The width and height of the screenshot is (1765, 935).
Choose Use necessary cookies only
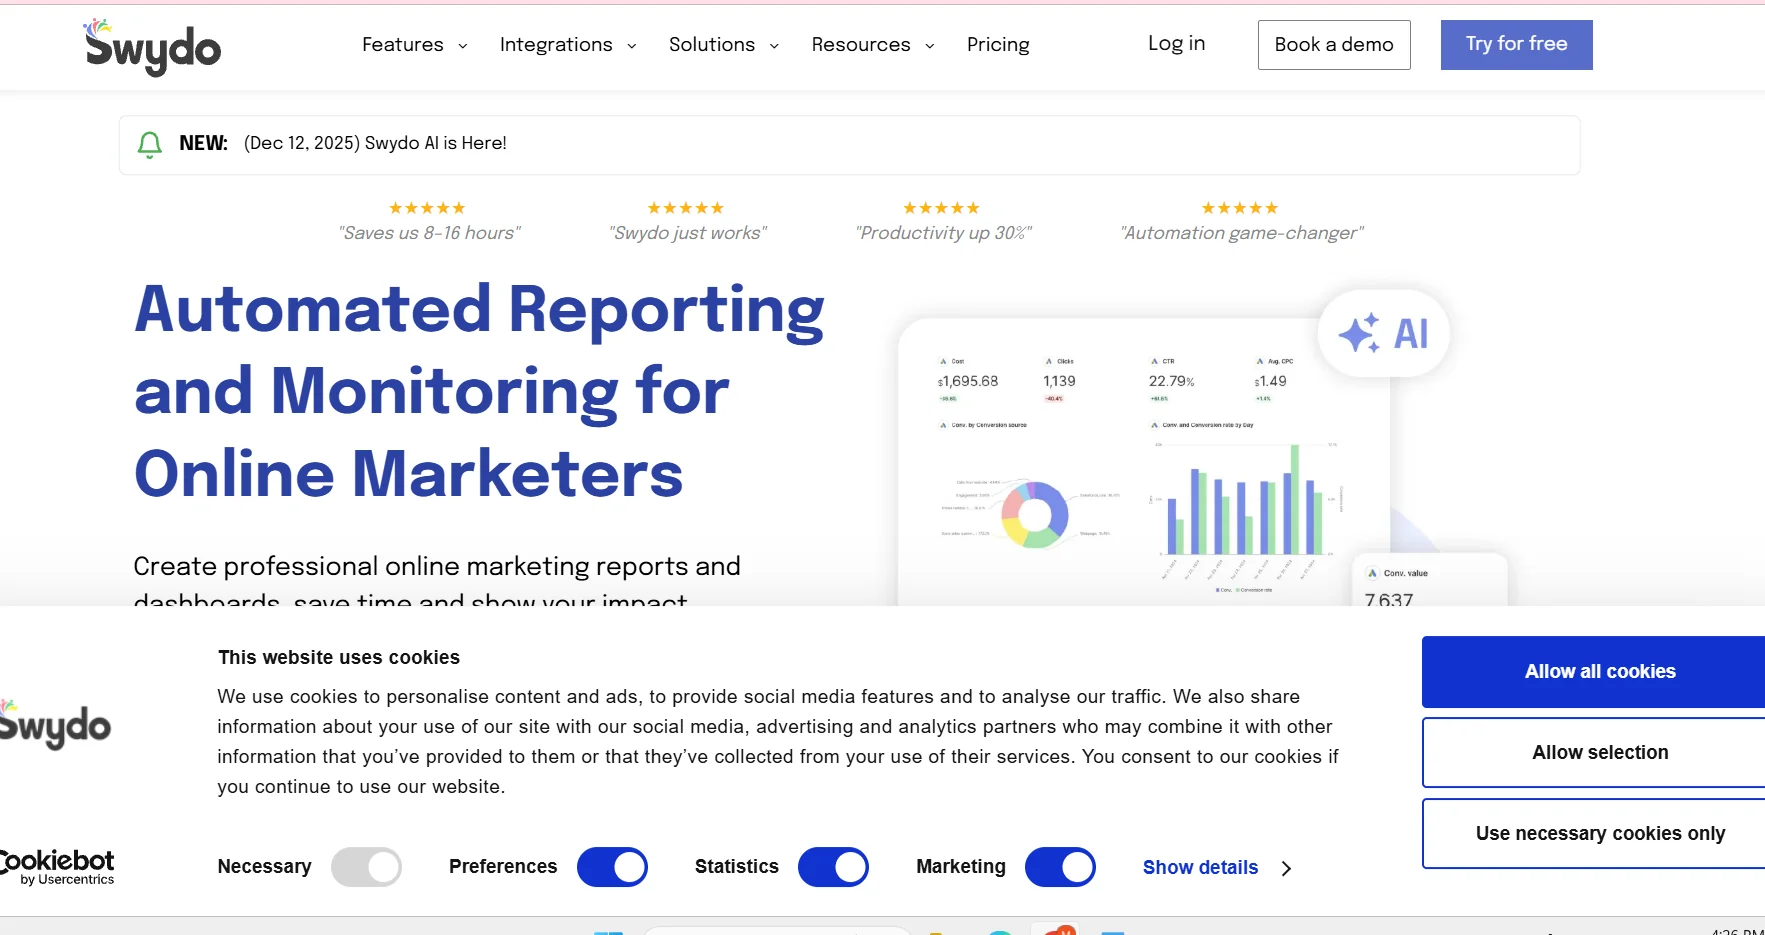pyautogui.click(x=1594, y=834)
